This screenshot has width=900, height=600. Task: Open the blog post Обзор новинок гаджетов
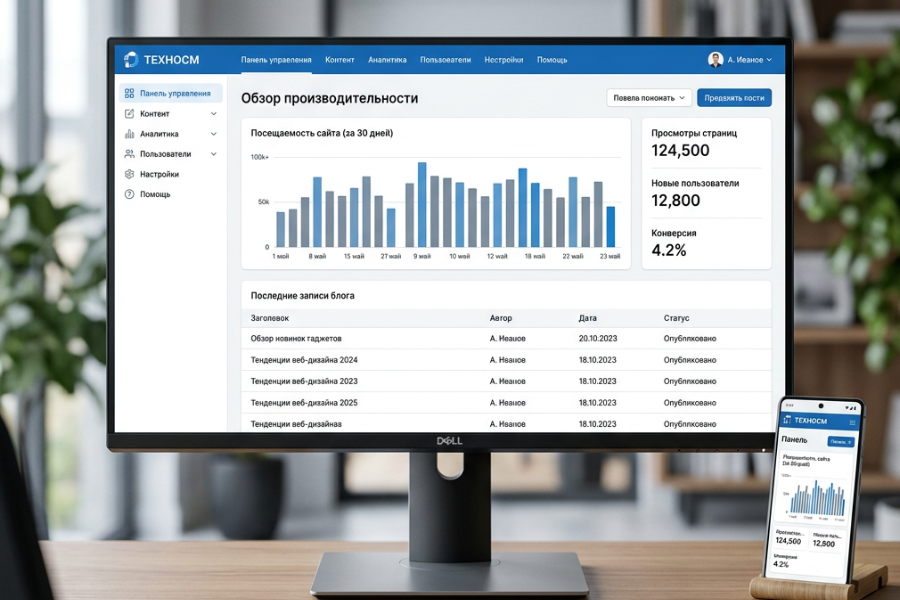(x=296, y=338)
